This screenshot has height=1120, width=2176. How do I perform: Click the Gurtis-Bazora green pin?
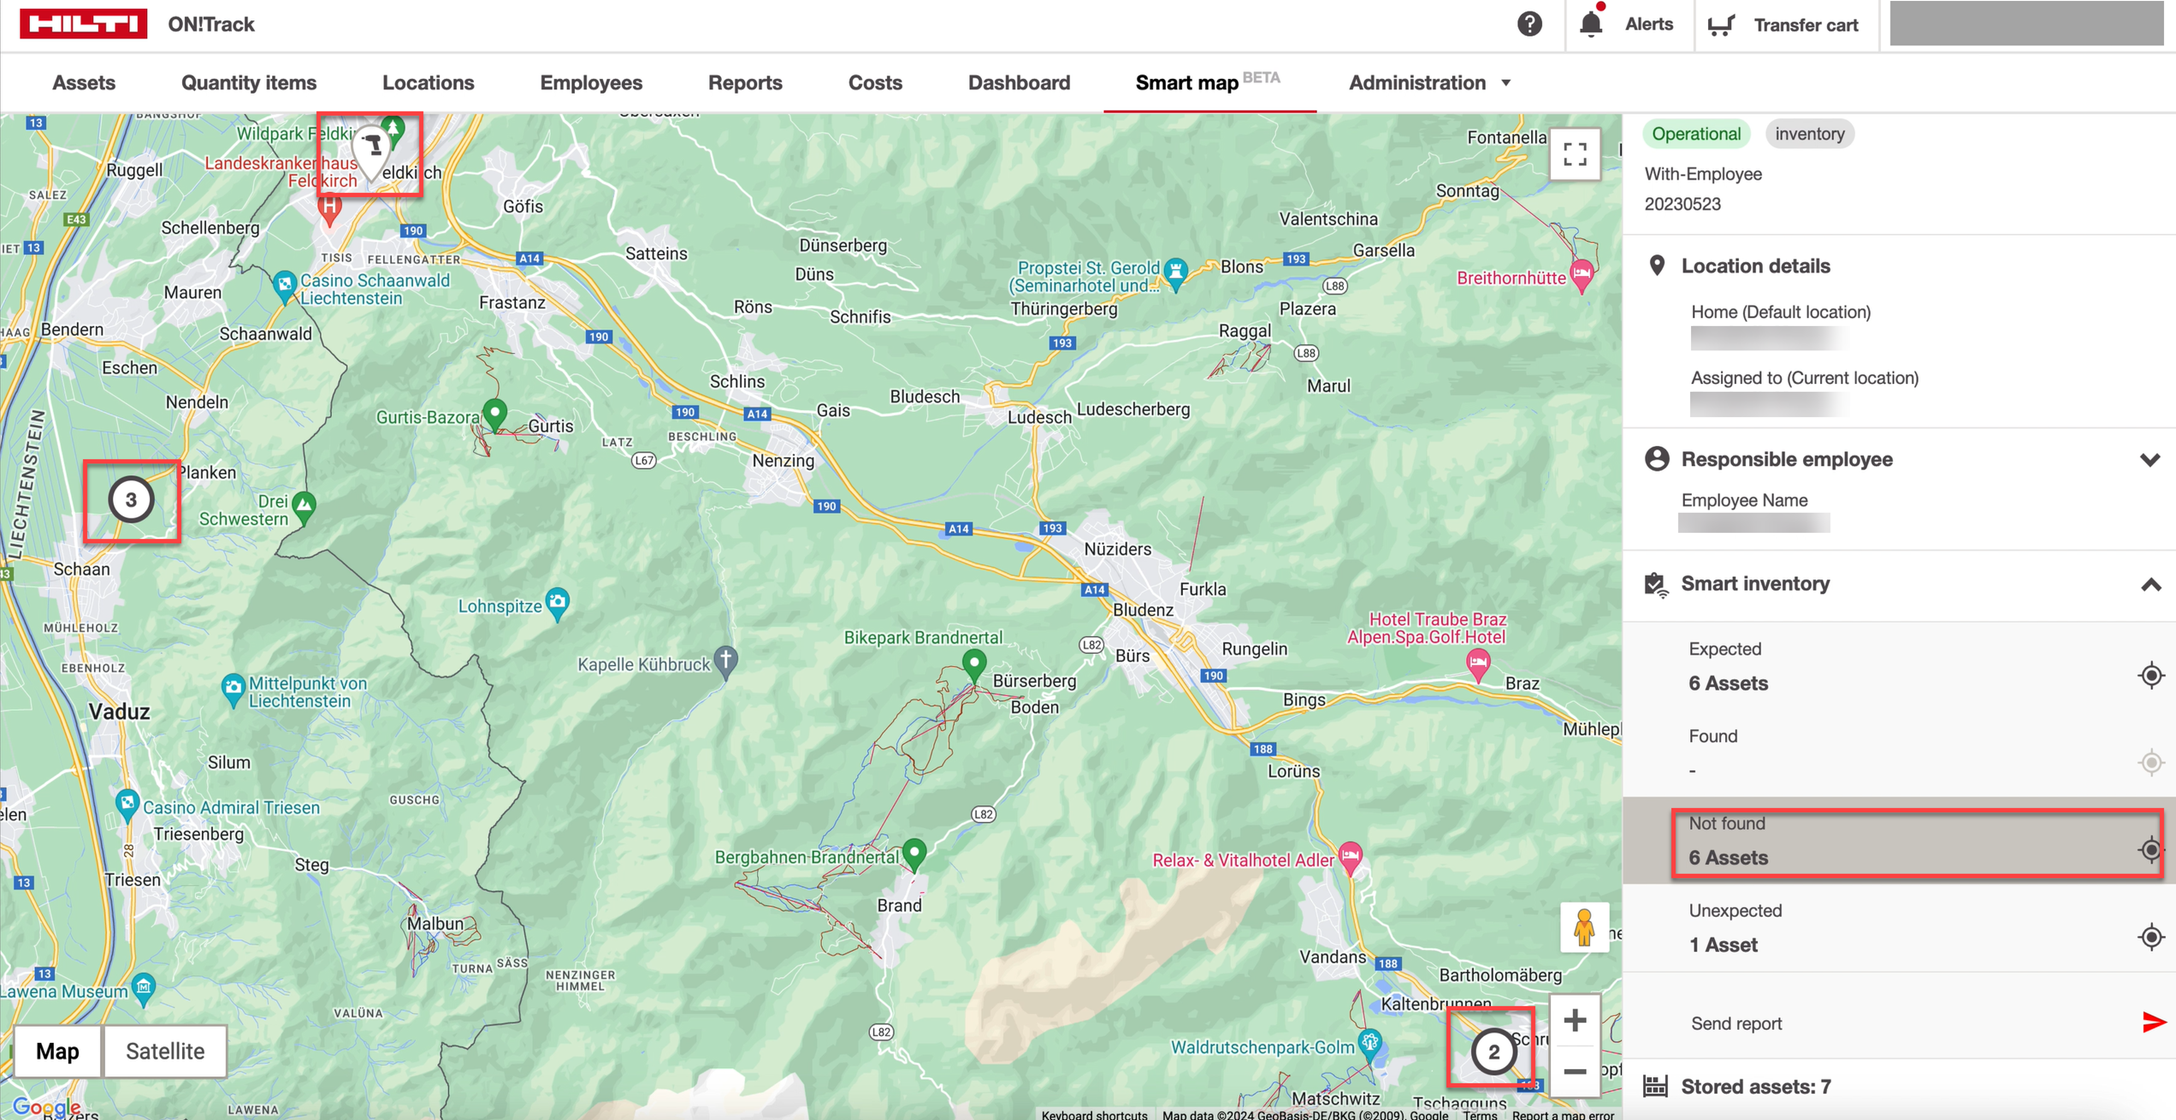(495, 413)
